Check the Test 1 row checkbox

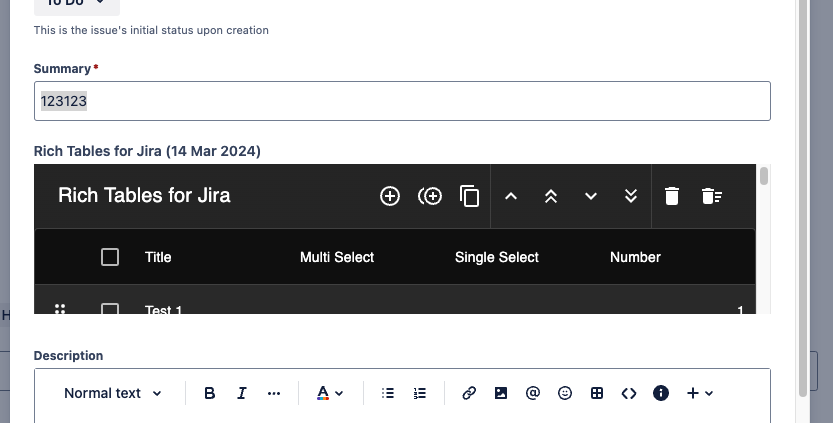[x=110, y=309]
